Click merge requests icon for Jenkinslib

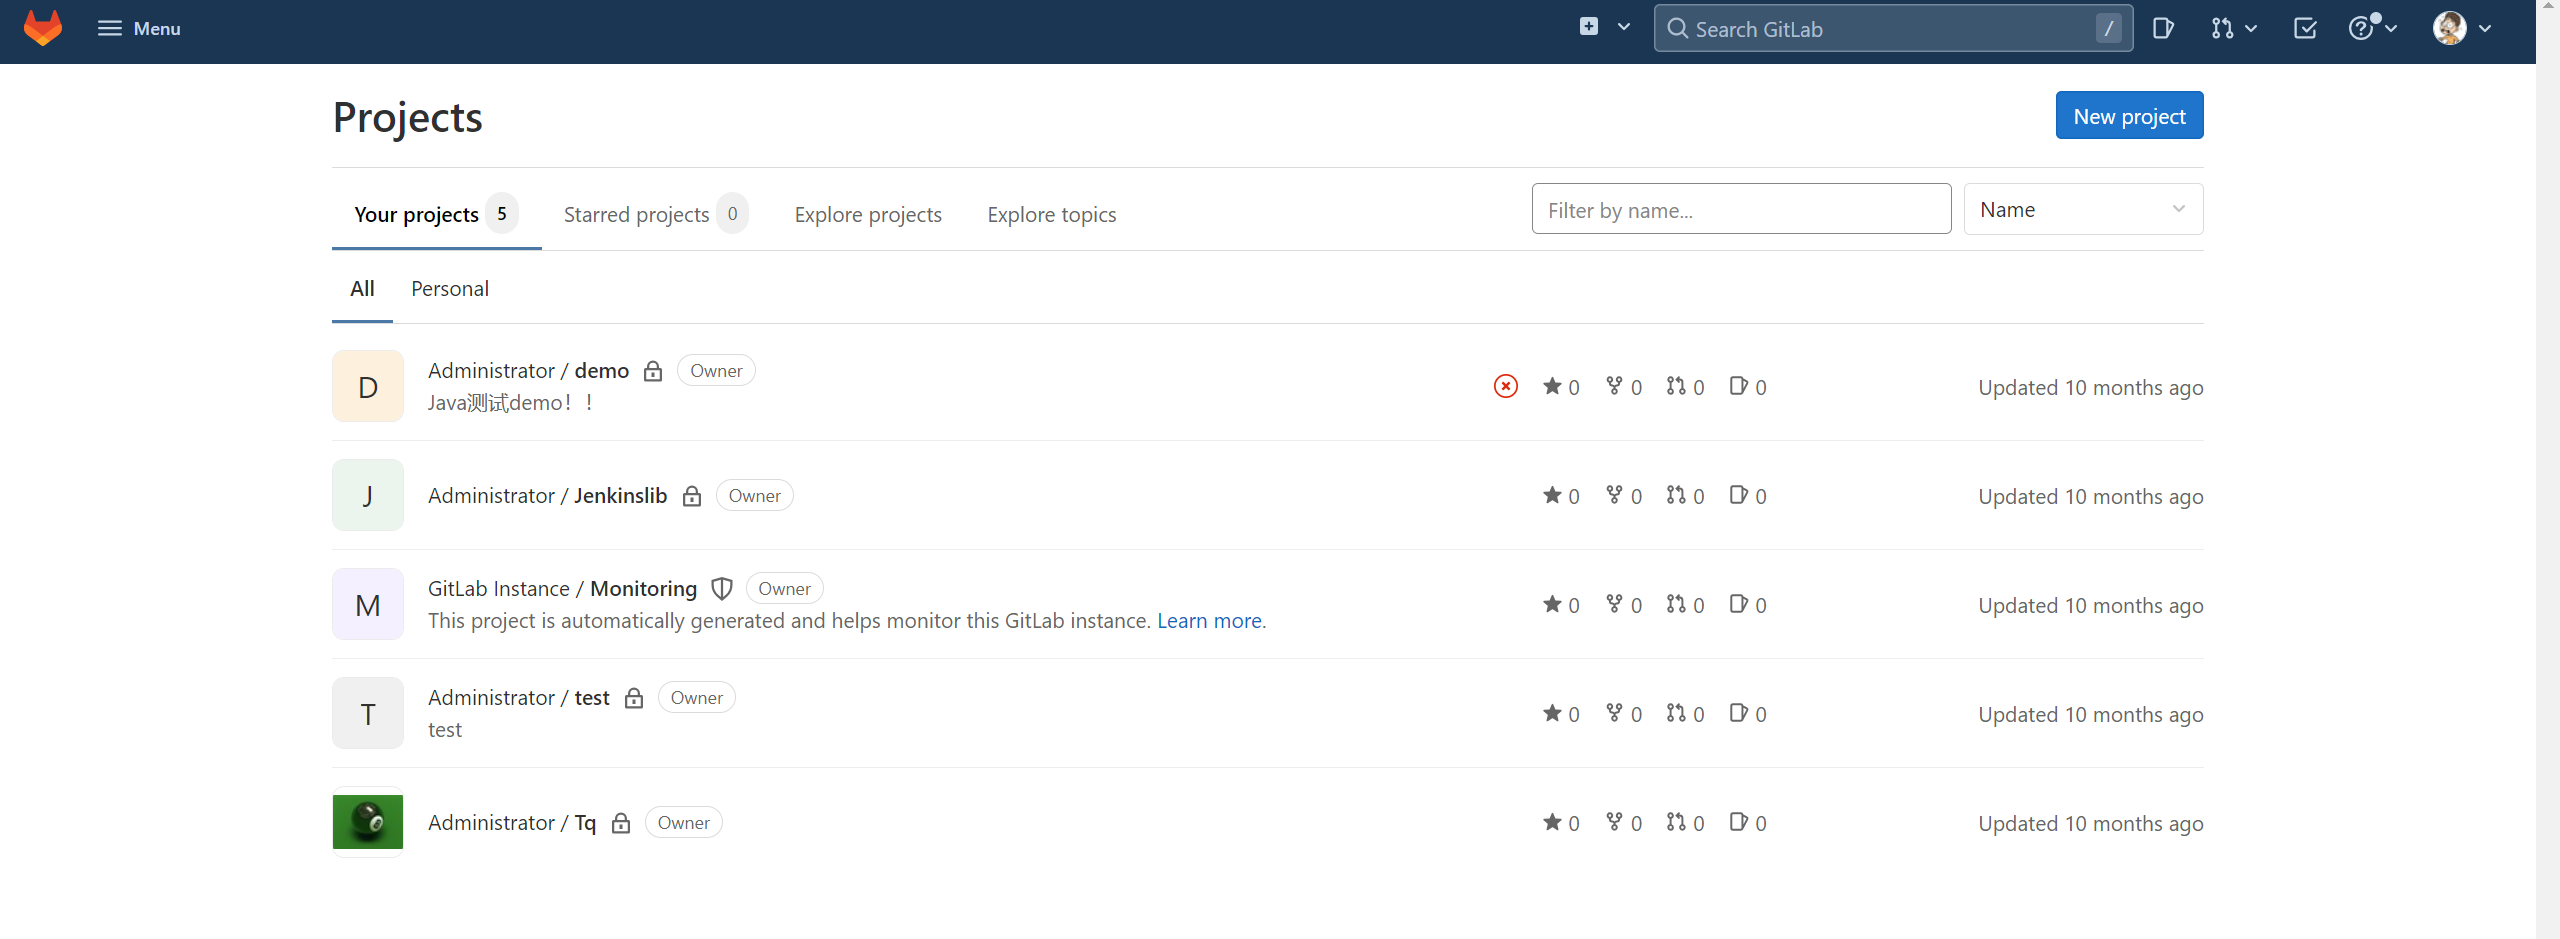click(1676, 495)
